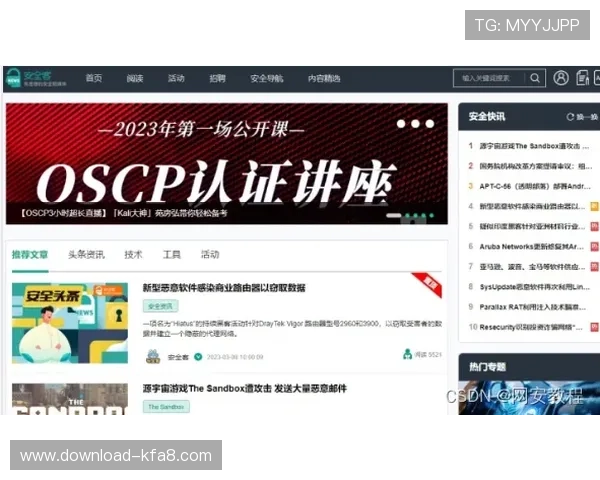Switch to the 工具 tab

[171, 255]
